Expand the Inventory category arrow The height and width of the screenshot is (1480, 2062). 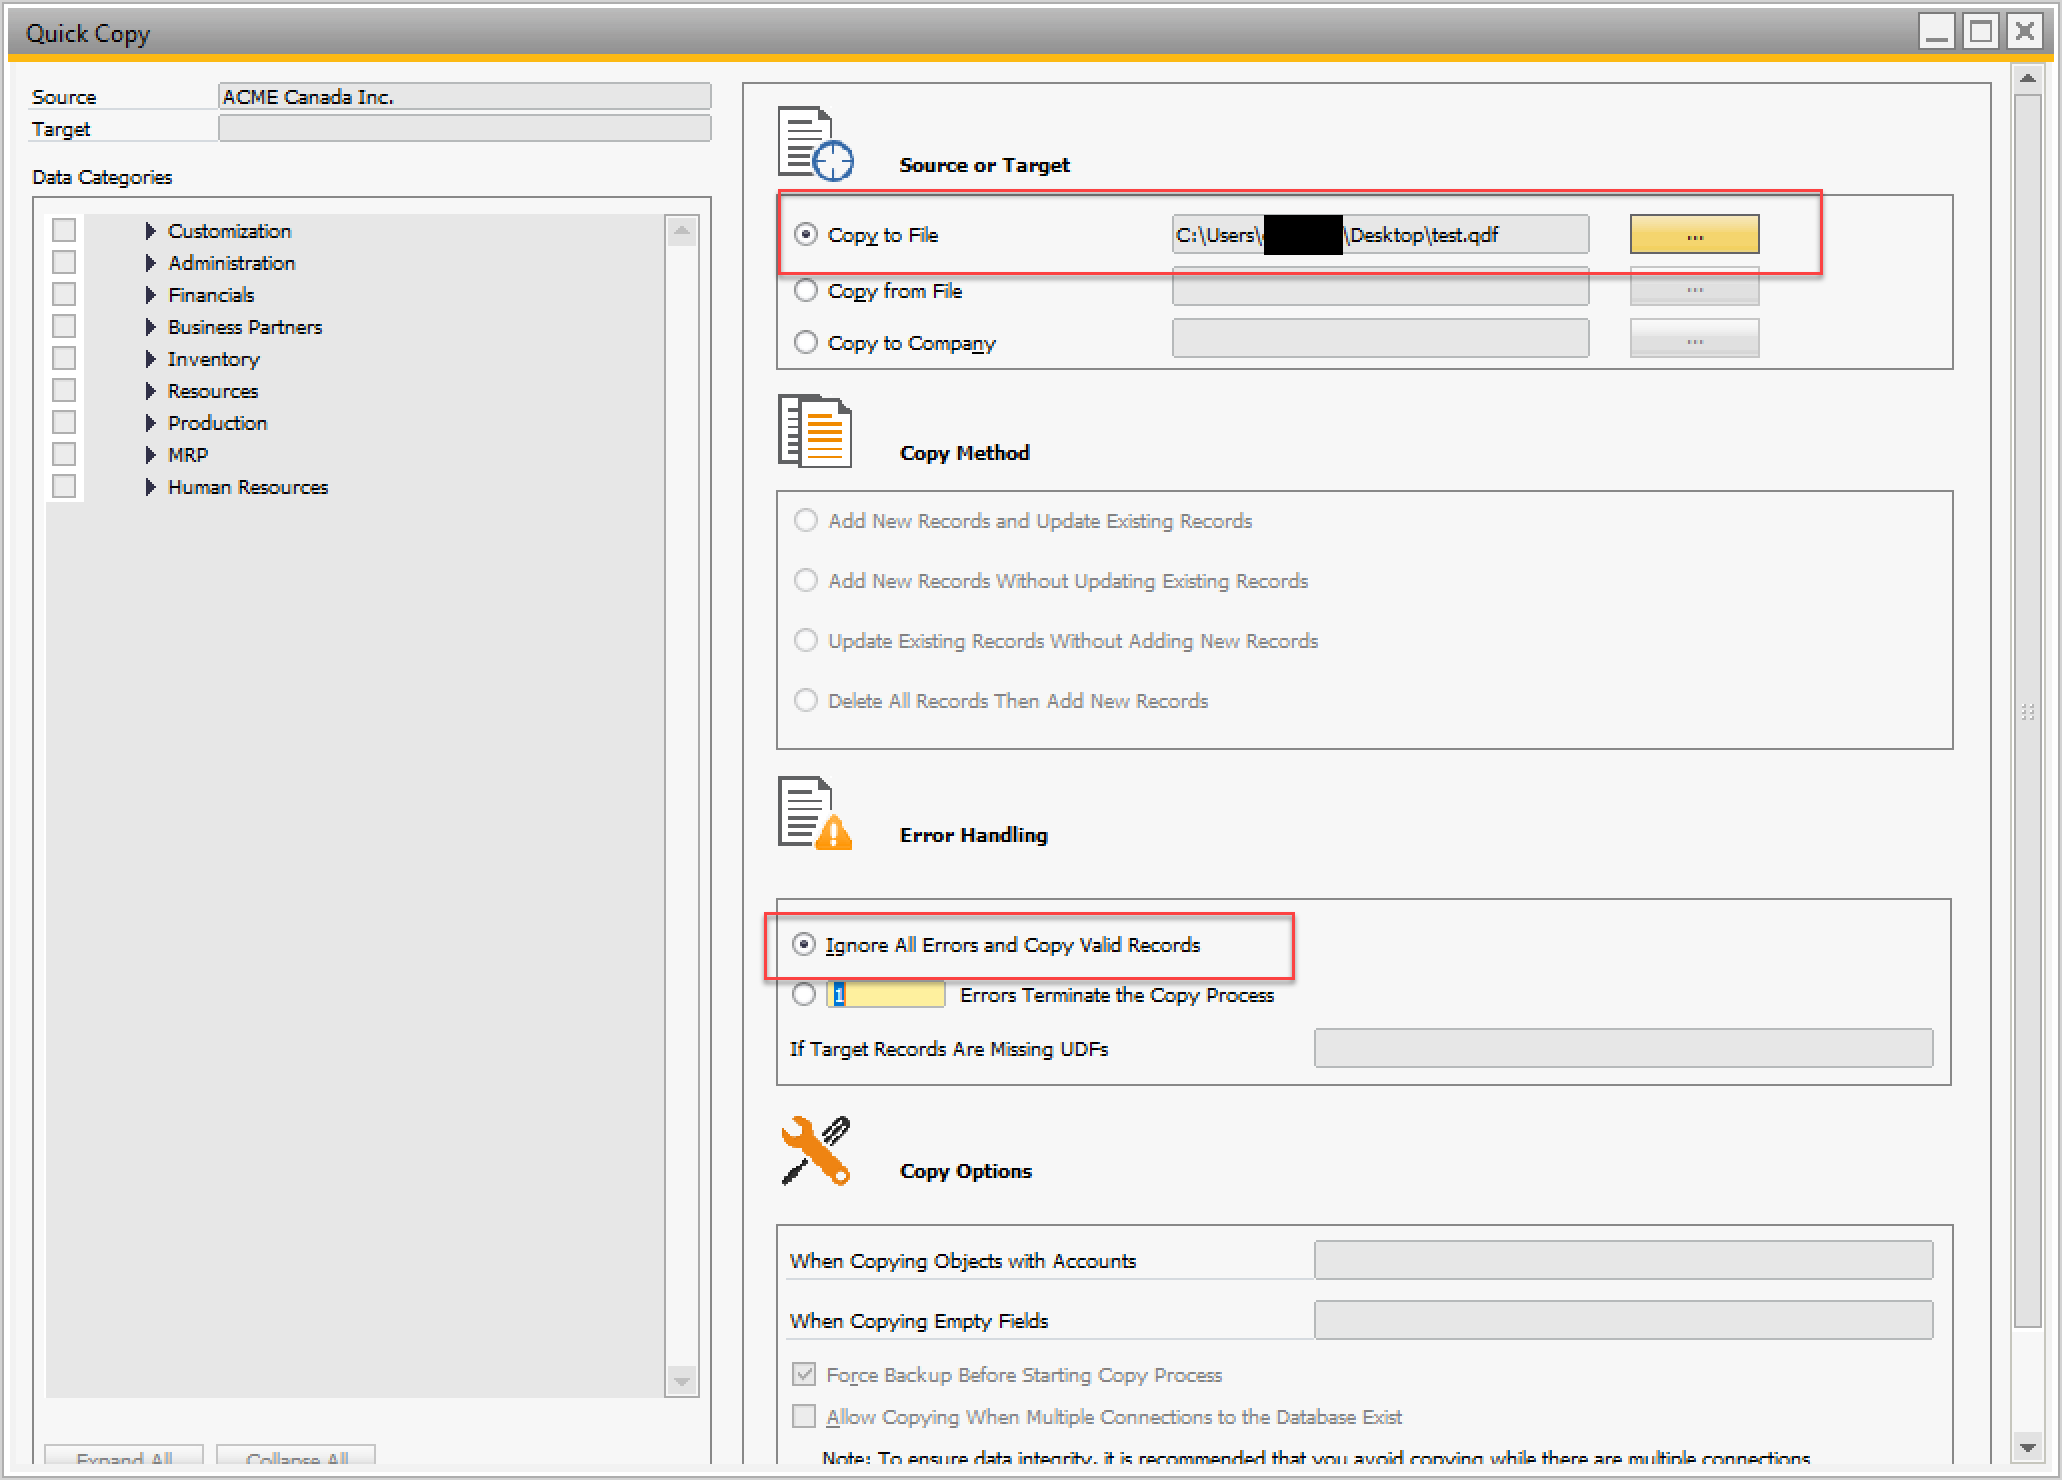pos(150,359)
